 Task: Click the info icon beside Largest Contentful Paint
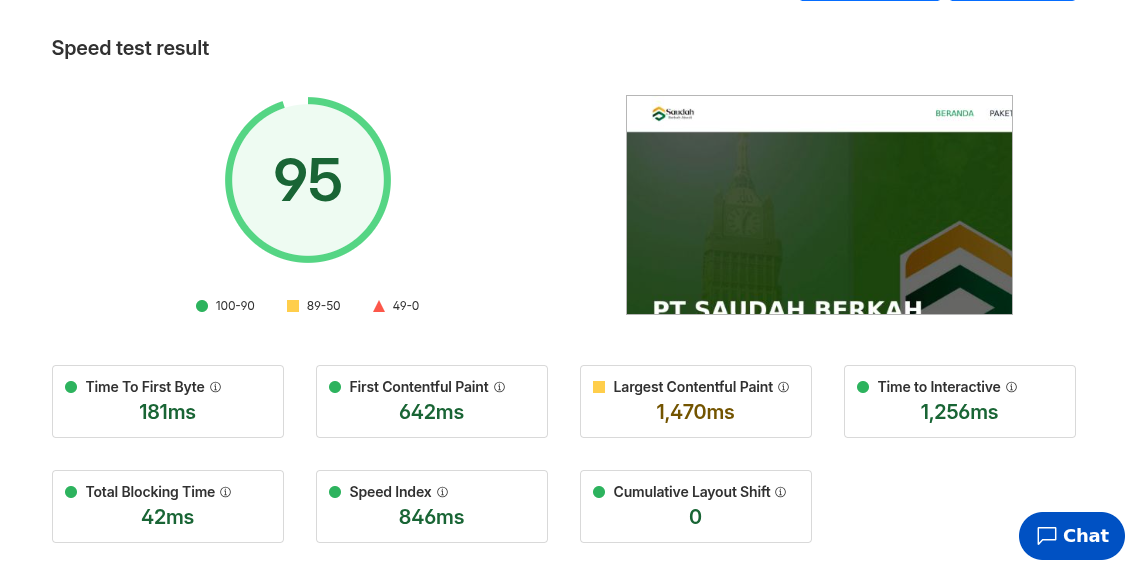click(783, 387)
